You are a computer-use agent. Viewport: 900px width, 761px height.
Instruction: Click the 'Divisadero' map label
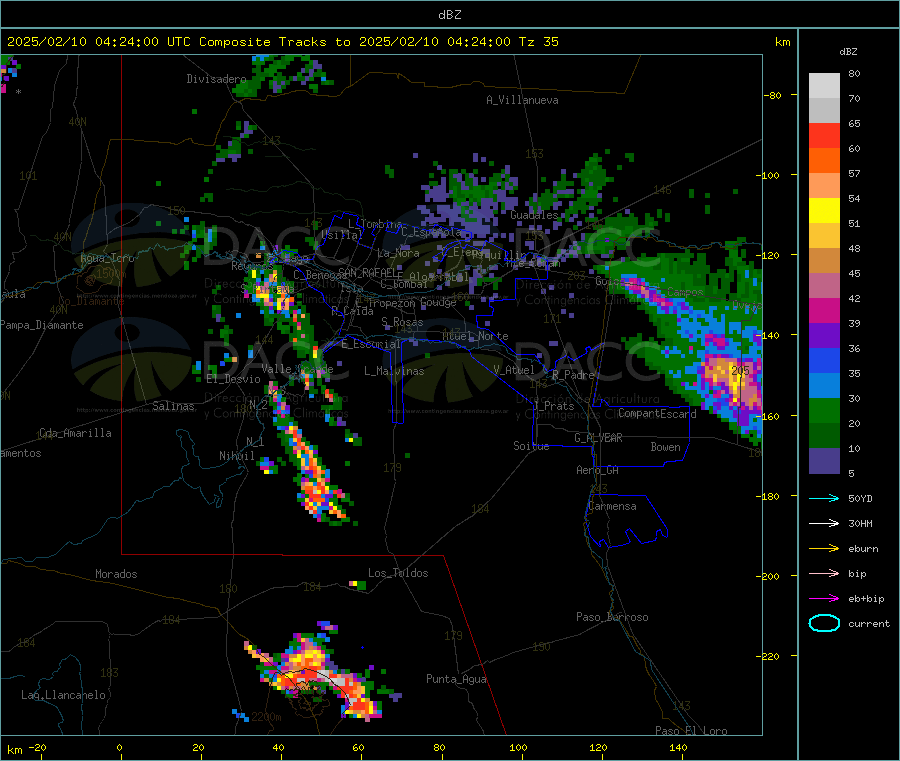coord(216,79)
